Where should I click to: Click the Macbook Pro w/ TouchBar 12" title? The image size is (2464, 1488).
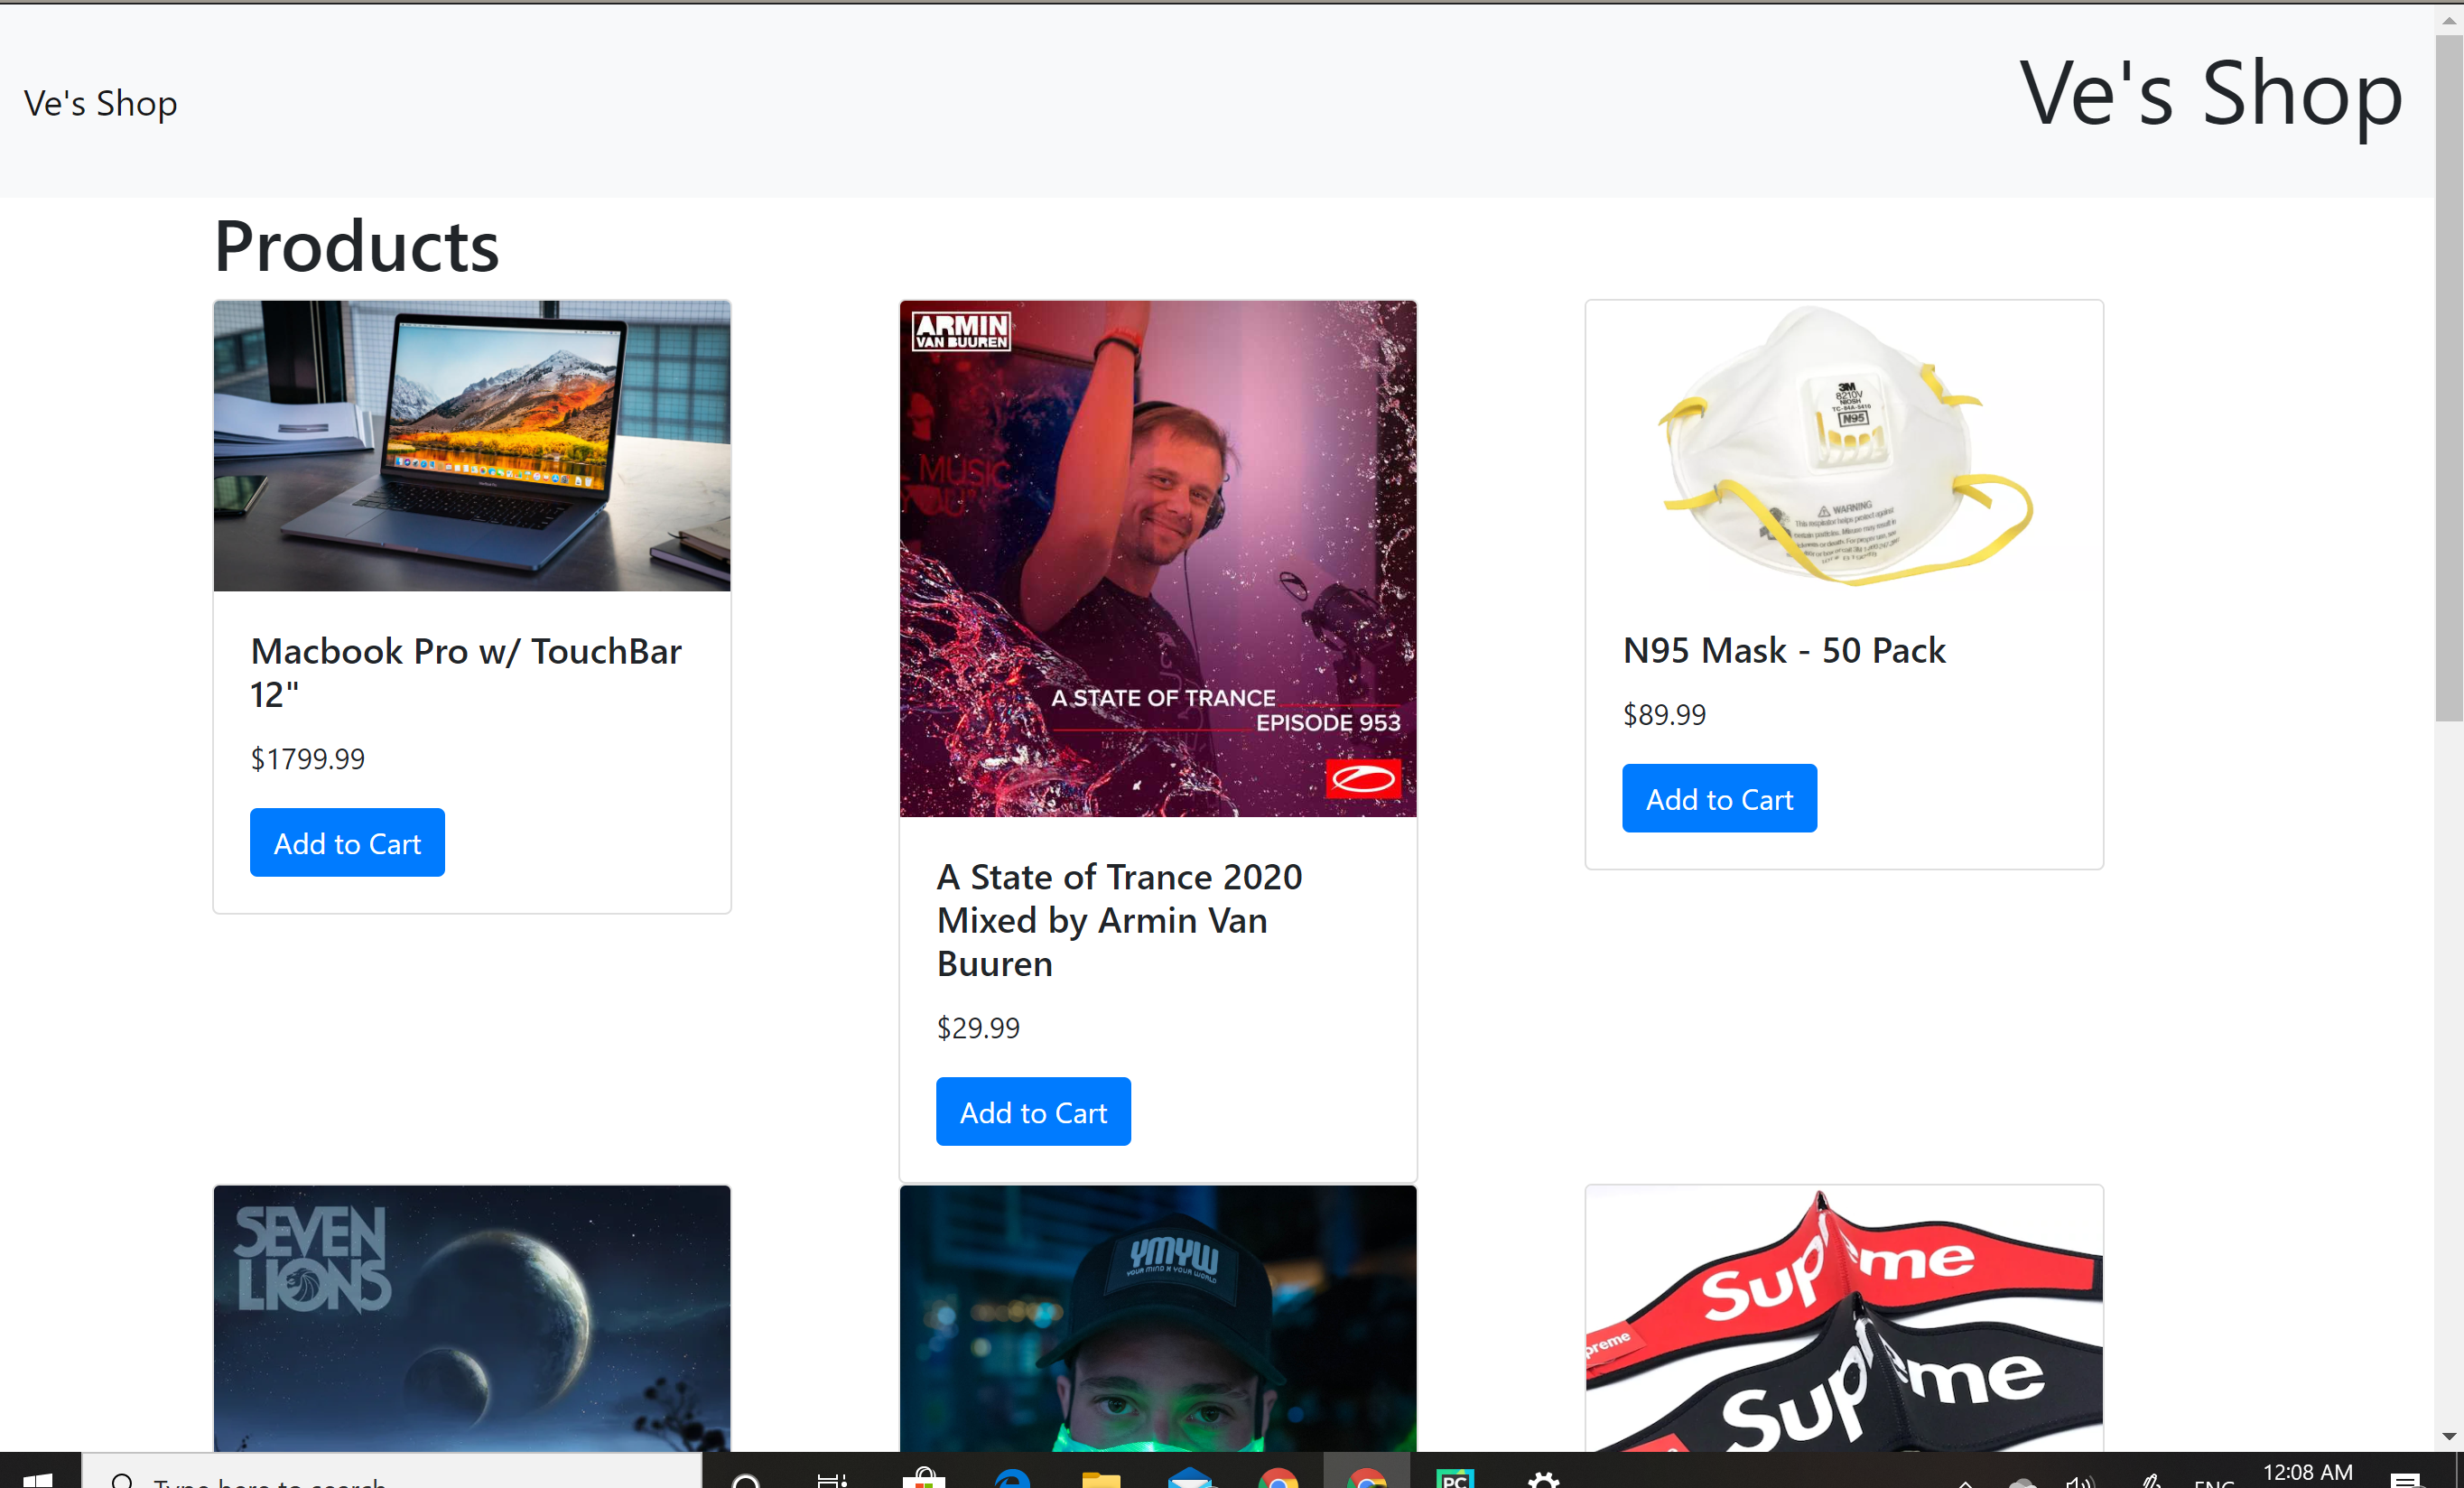point(466,672)
